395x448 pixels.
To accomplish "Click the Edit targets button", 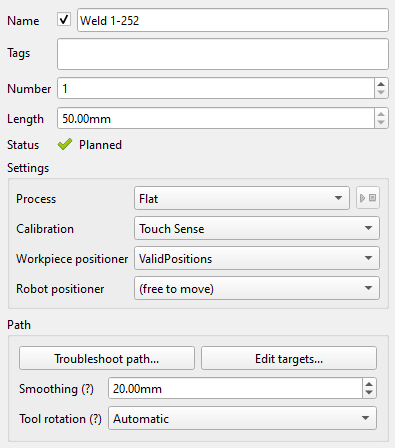I will (x=289, y=358).
